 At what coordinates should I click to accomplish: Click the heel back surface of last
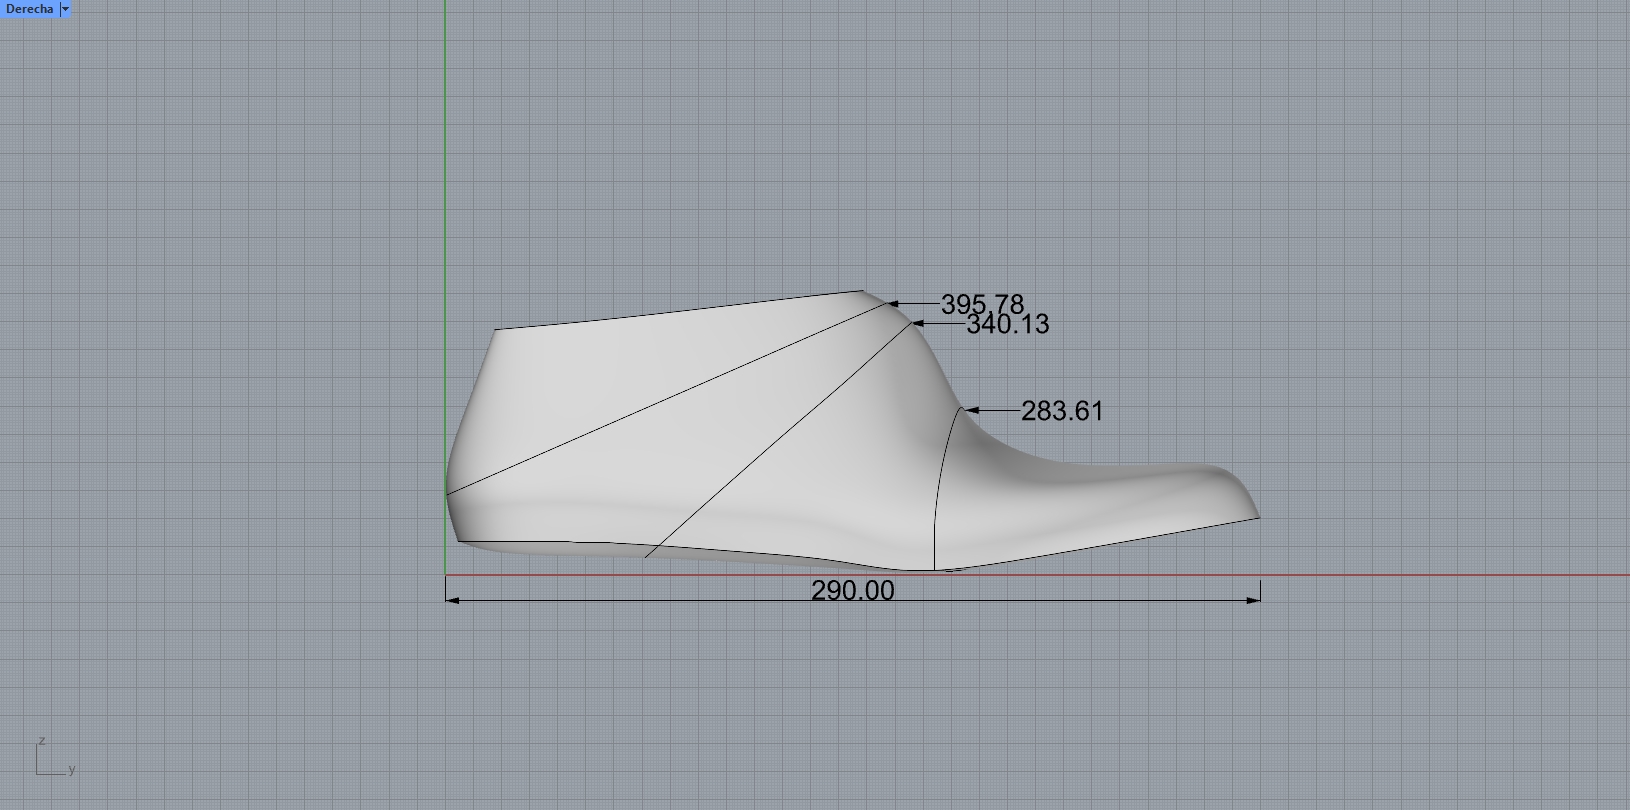[468, 440]
